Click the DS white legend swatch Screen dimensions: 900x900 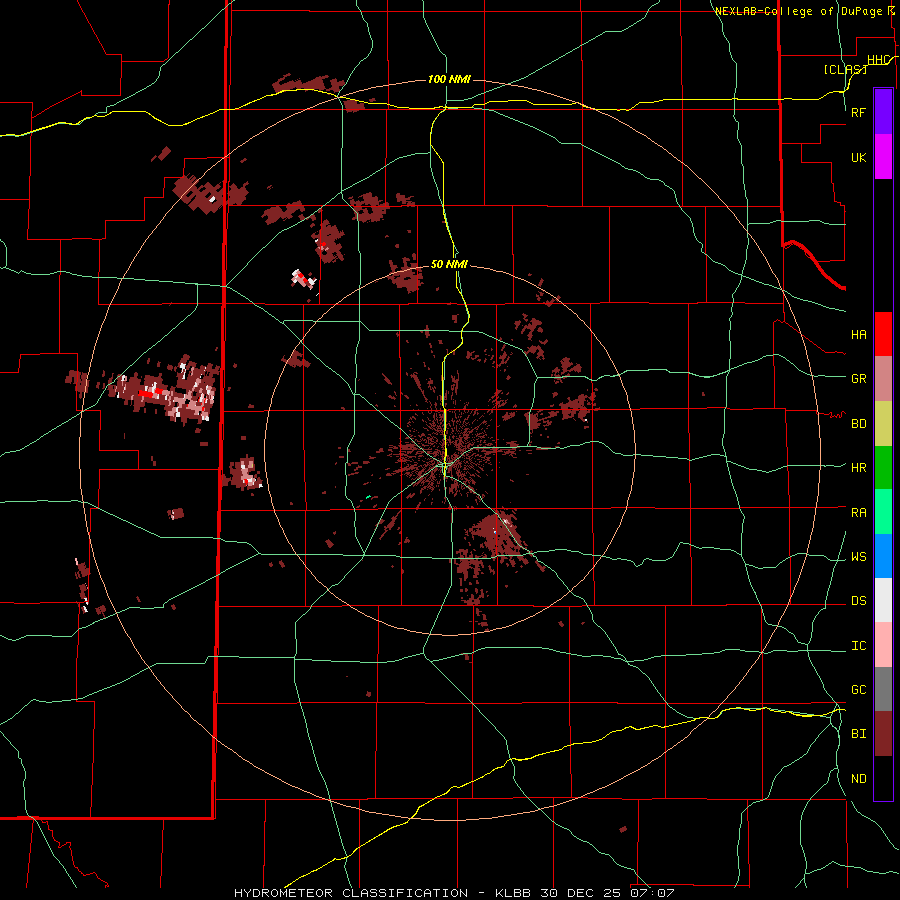coord(883,600)
